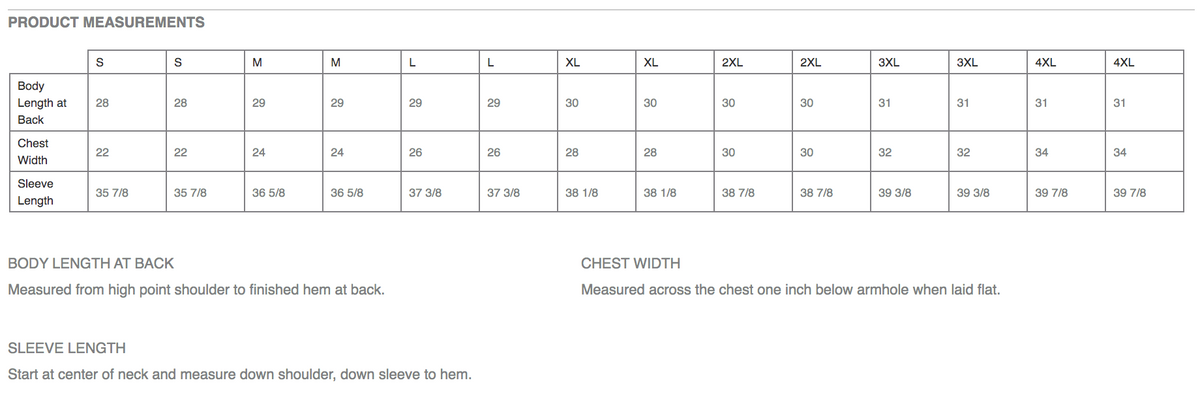Click the 'Start at center of neck' description
The height and width of the screenshot is (417, 1200).
point(240,375)
